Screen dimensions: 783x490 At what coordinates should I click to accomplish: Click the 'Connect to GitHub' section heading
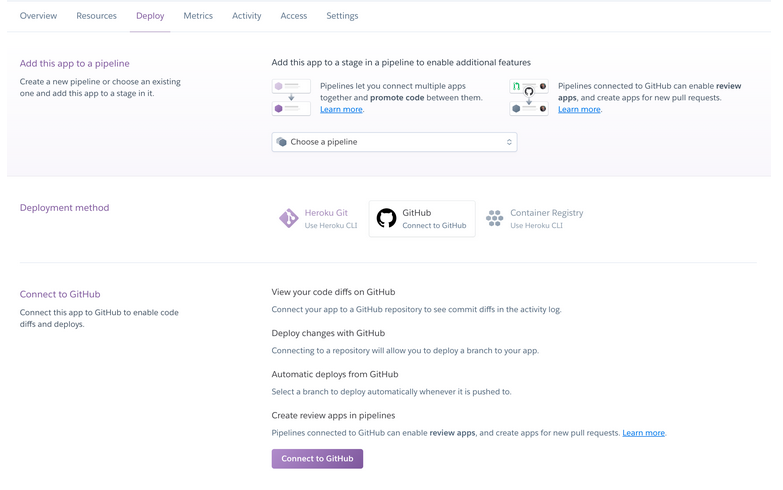[x=60, y=294]
